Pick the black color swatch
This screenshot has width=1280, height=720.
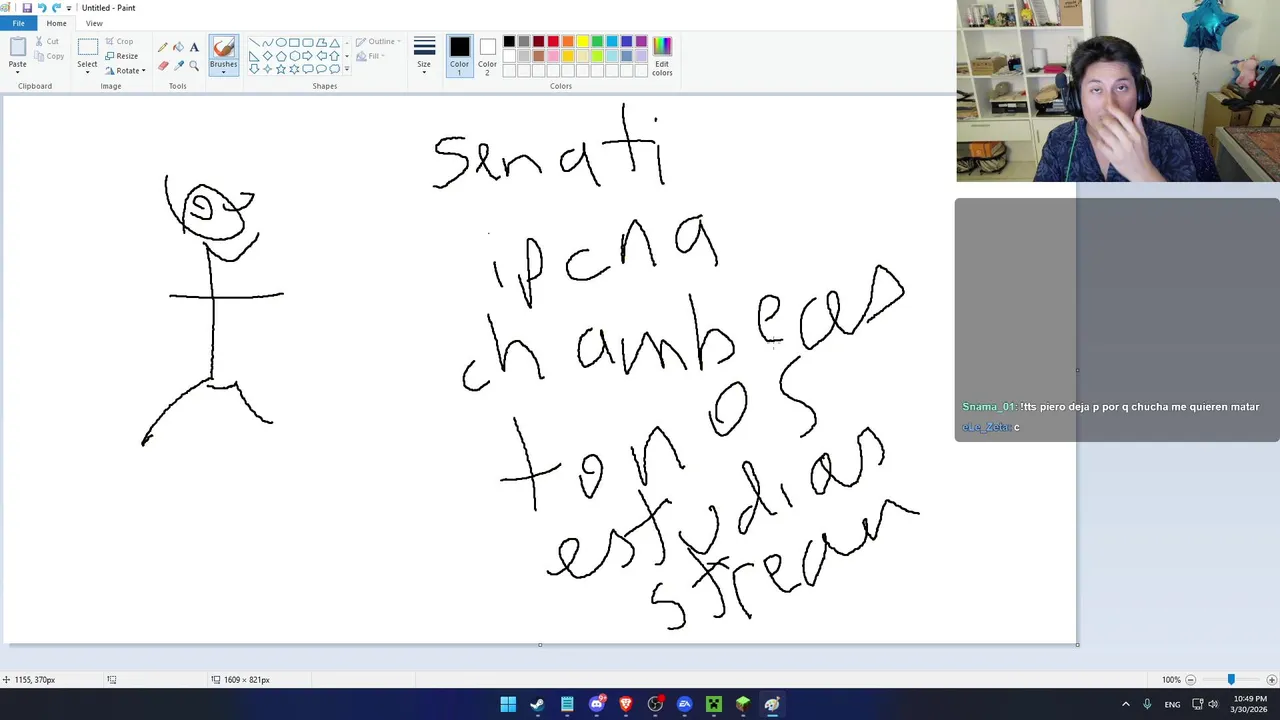[x=509, y=42]
